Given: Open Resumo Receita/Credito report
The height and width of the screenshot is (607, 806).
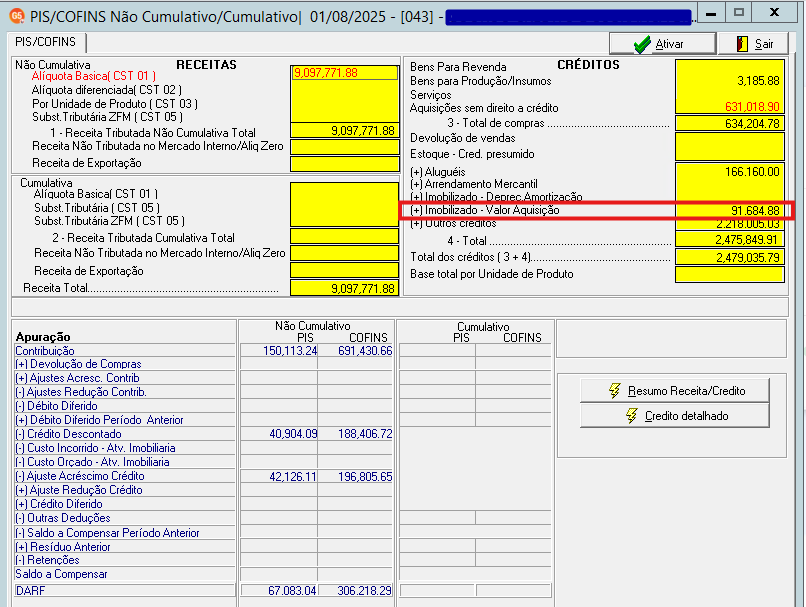Looking at the screenshot, I should [674, 391].
